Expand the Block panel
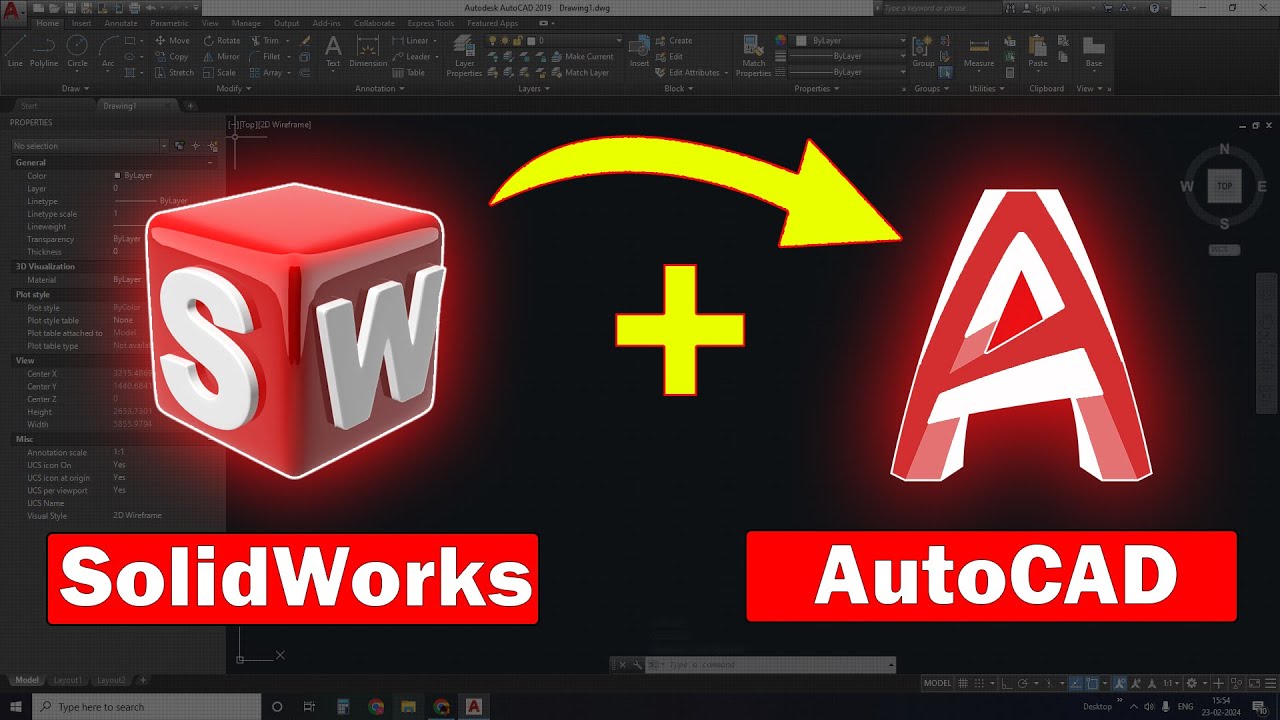Image resolution: width=1280 pixels, height=720 pixels. click(x=678, y=89)
